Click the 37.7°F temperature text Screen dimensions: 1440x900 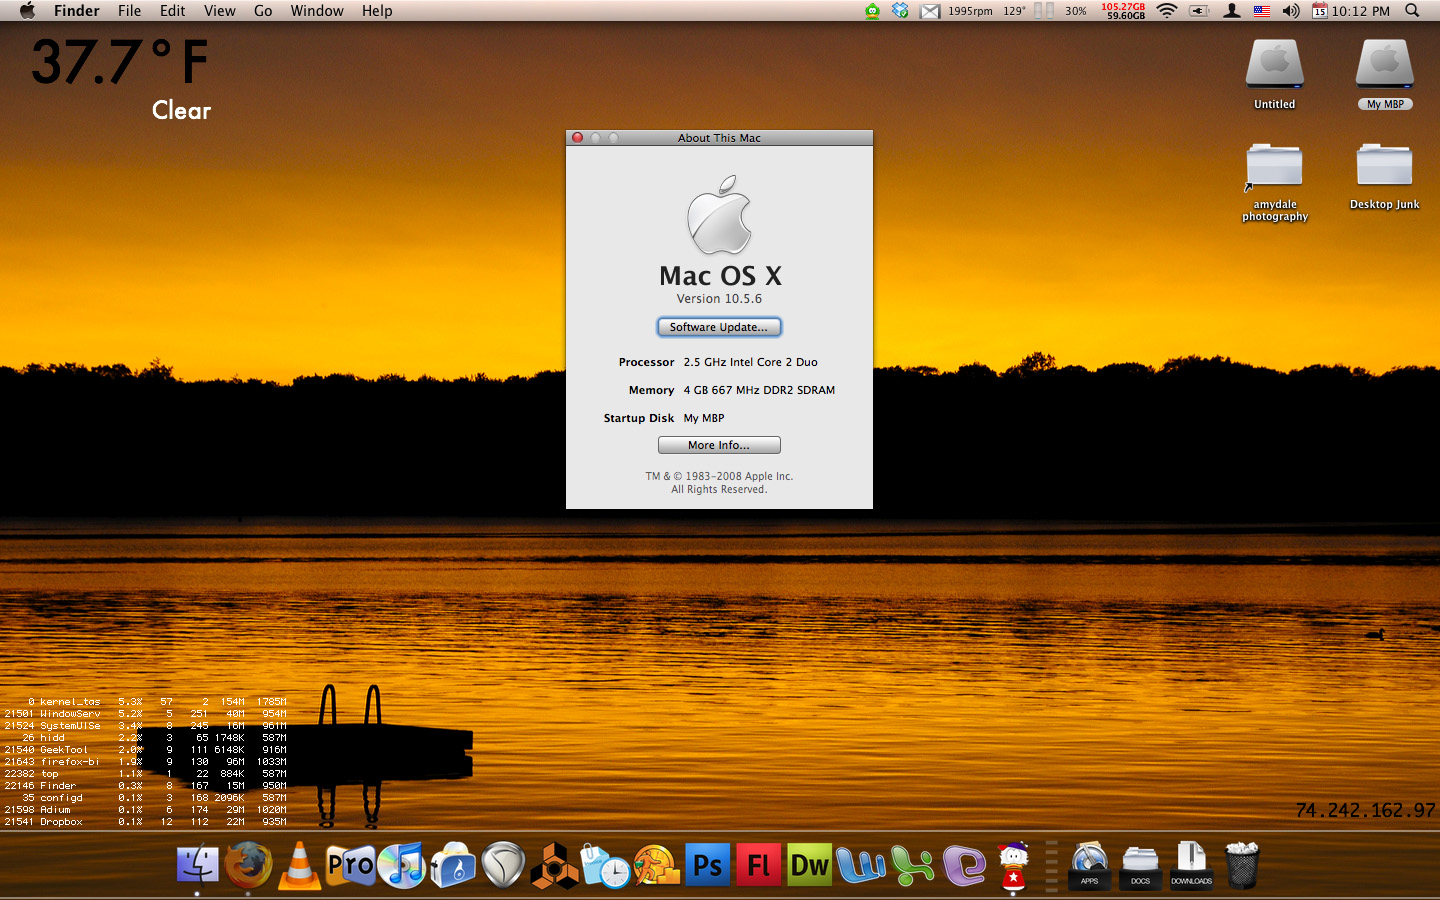(120, 62)
